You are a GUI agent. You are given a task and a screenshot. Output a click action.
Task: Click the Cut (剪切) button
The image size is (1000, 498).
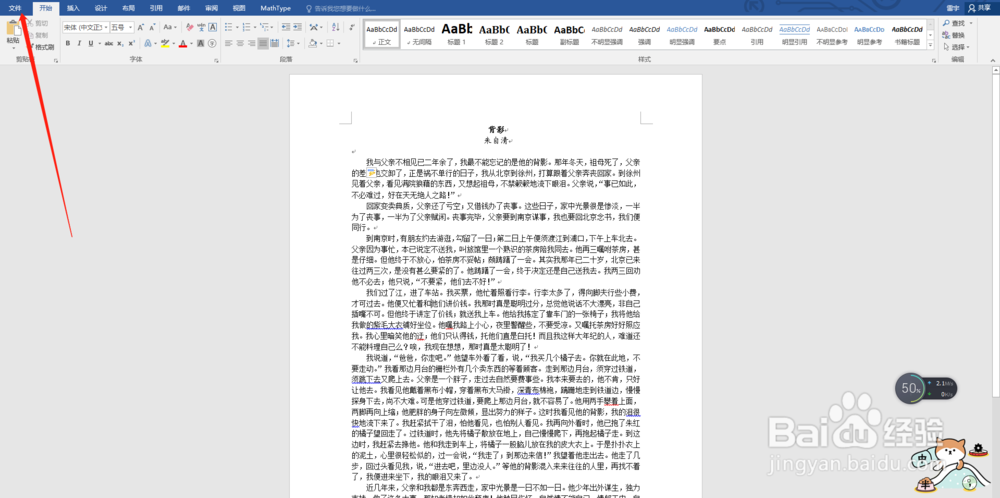(38, 24)
